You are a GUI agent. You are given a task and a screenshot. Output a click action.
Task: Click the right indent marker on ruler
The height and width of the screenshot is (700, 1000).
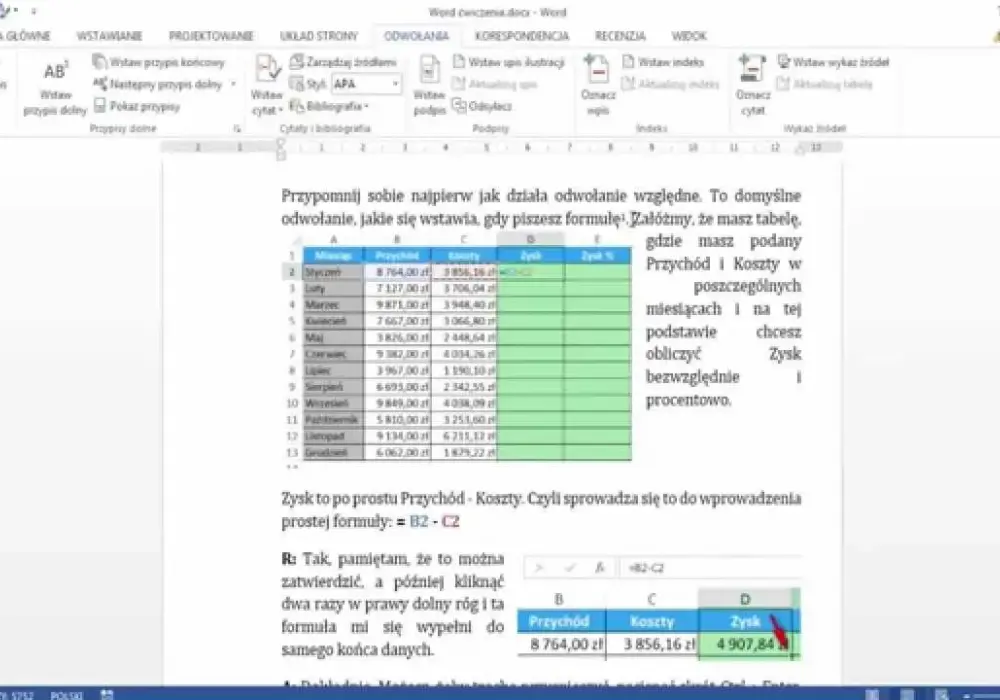pos(800,150)
